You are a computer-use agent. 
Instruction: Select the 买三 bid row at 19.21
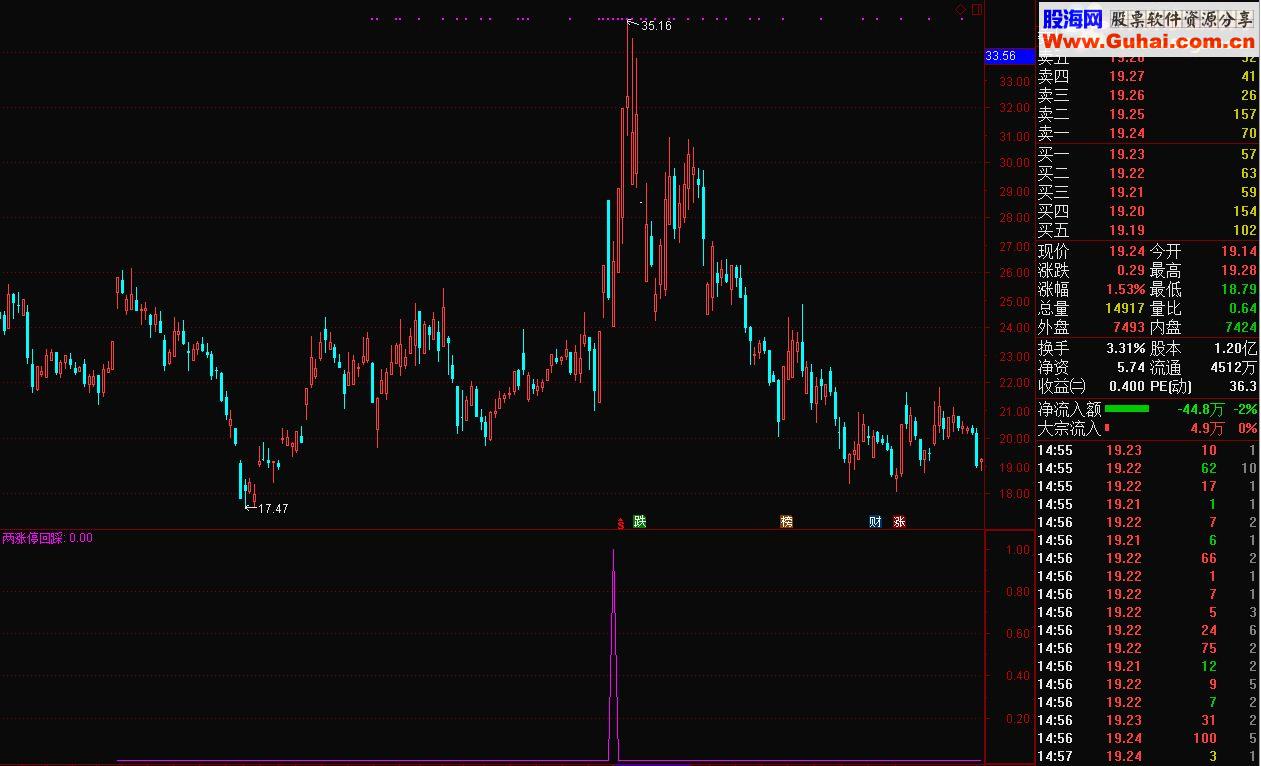point(1148,192)
